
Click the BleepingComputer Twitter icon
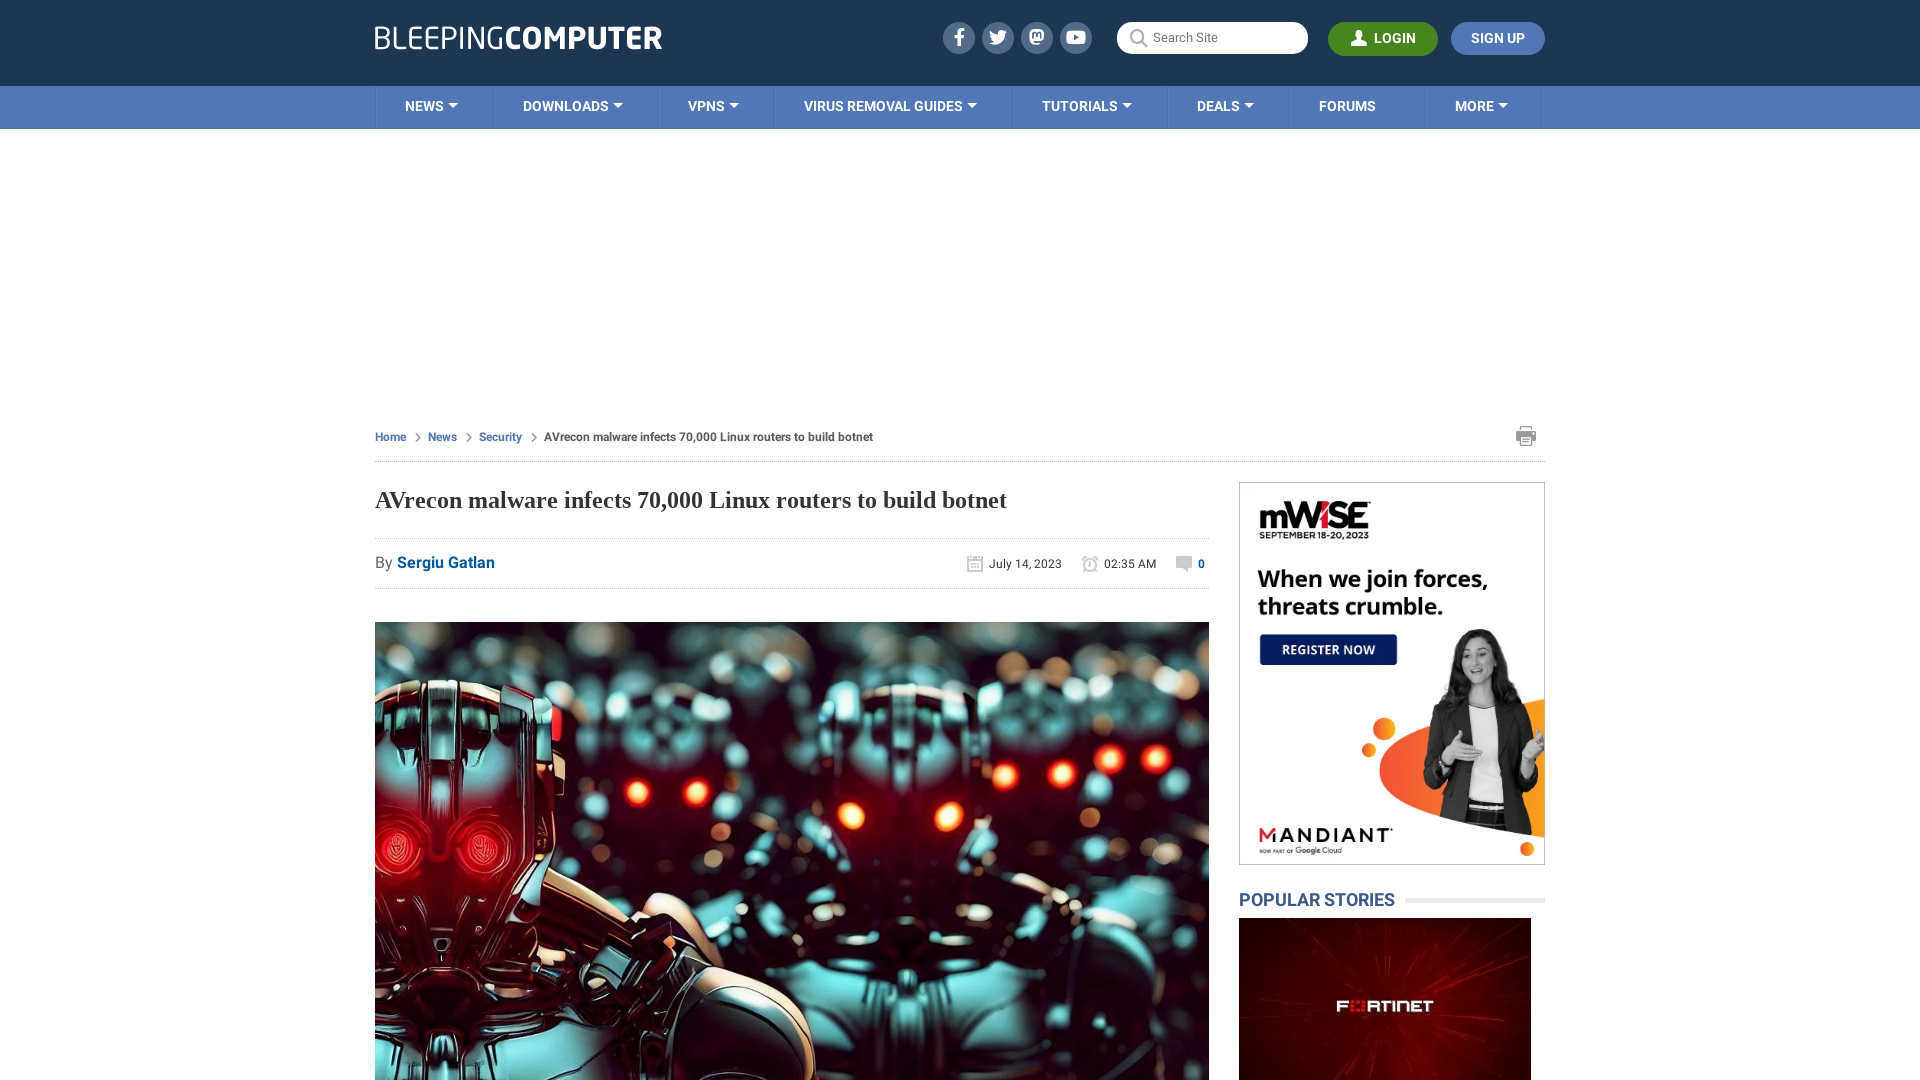click(997, 37)
